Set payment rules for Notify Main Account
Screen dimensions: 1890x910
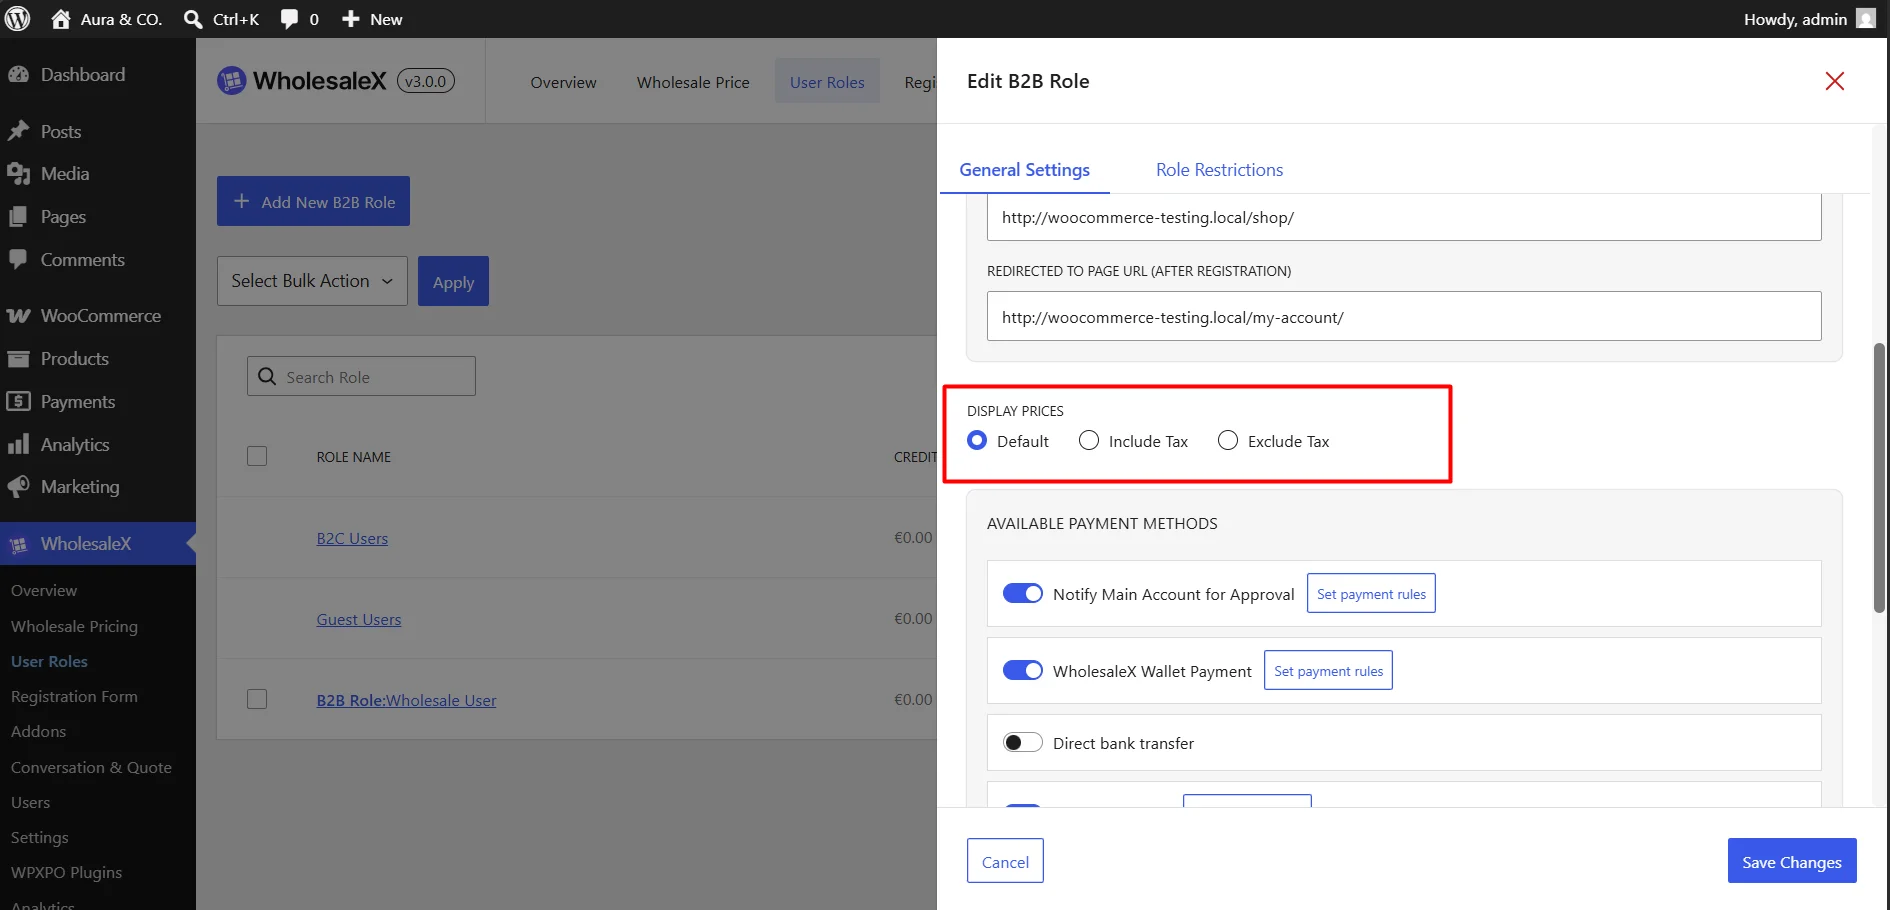click(1371, 593)
